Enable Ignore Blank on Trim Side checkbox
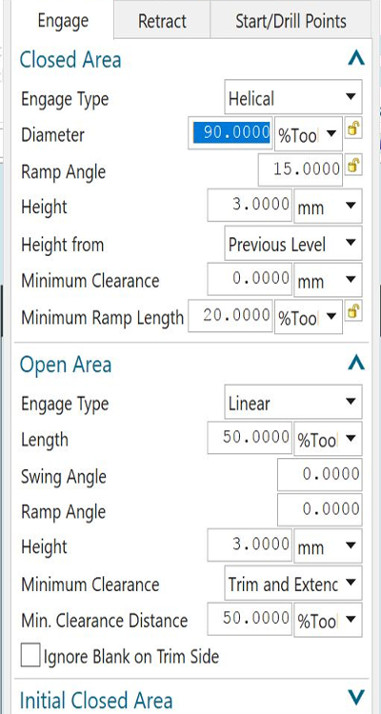Screen dimensions: 381x714 point(30,656)
